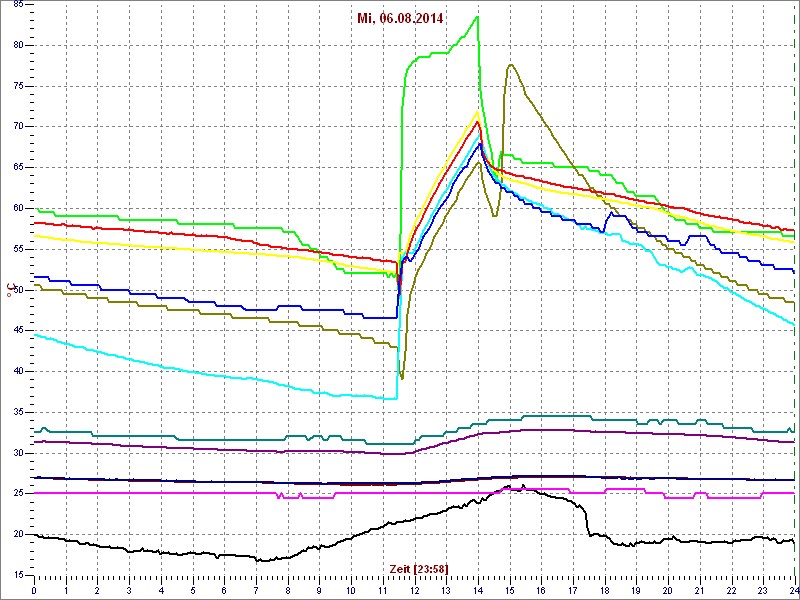The image size is (800, 600).
Task: Click hour 8 on the time axis
Action: click(x=288, y=590)
